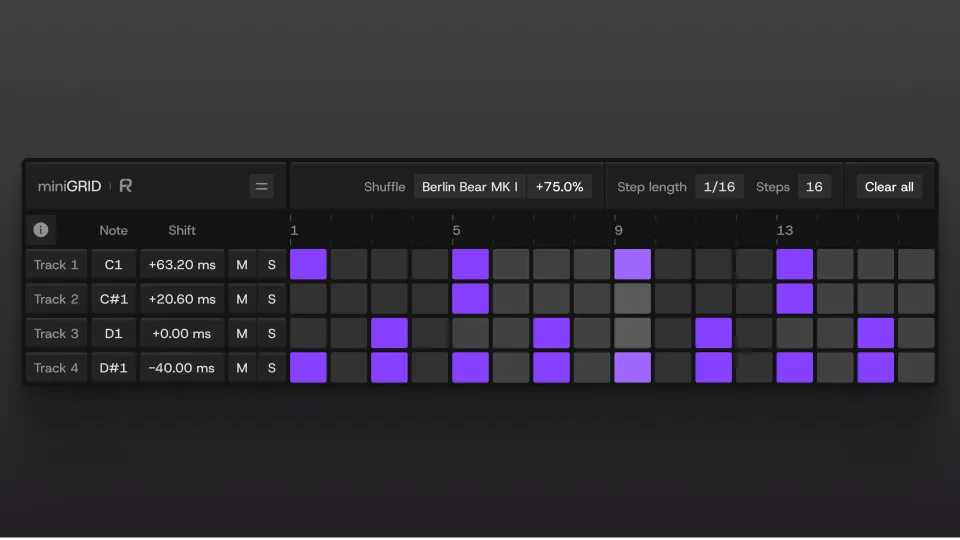
Task: Click the R logo icon
Action: tap(126, 186)
